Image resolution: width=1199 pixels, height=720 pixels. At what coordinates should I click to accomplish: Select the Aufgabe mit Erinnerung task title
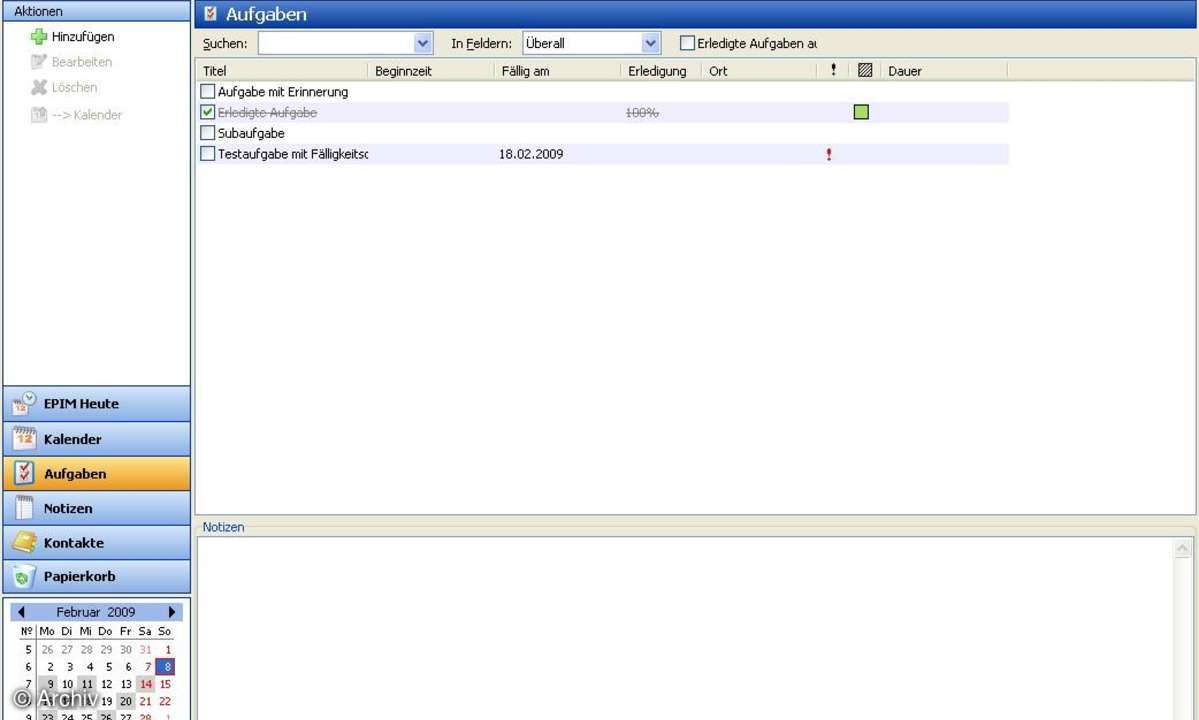(x=283, y=92)
